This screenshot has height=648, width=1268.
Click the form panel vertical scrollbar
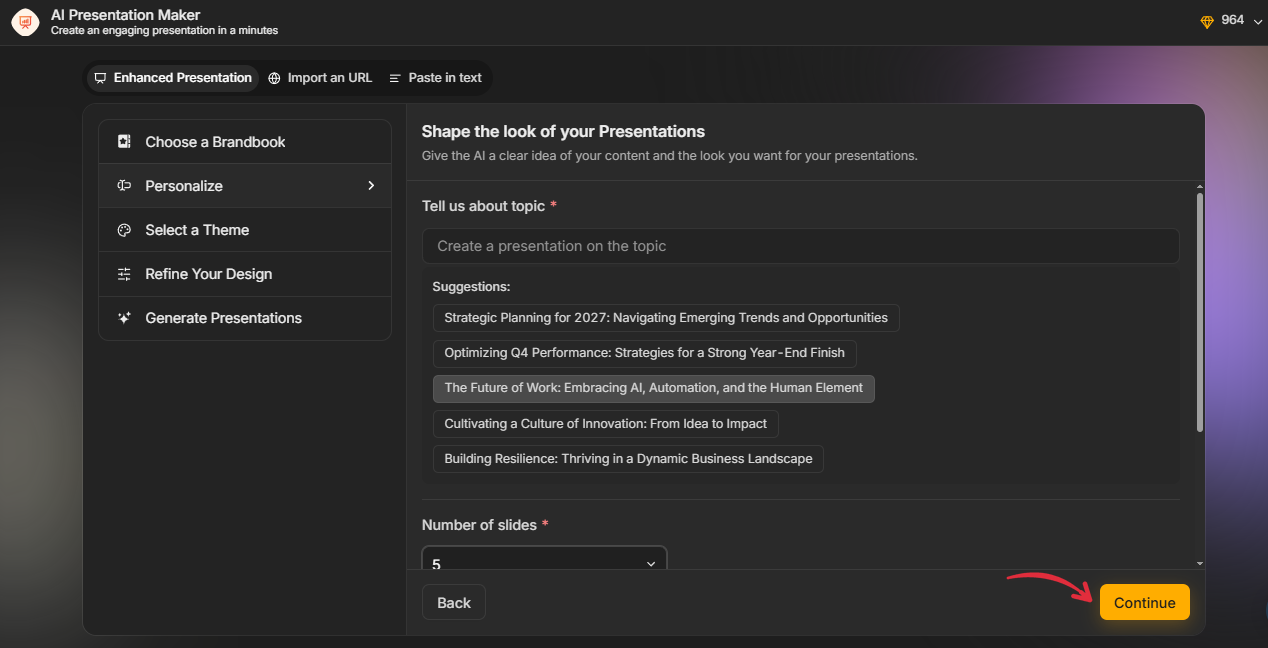1200,312
